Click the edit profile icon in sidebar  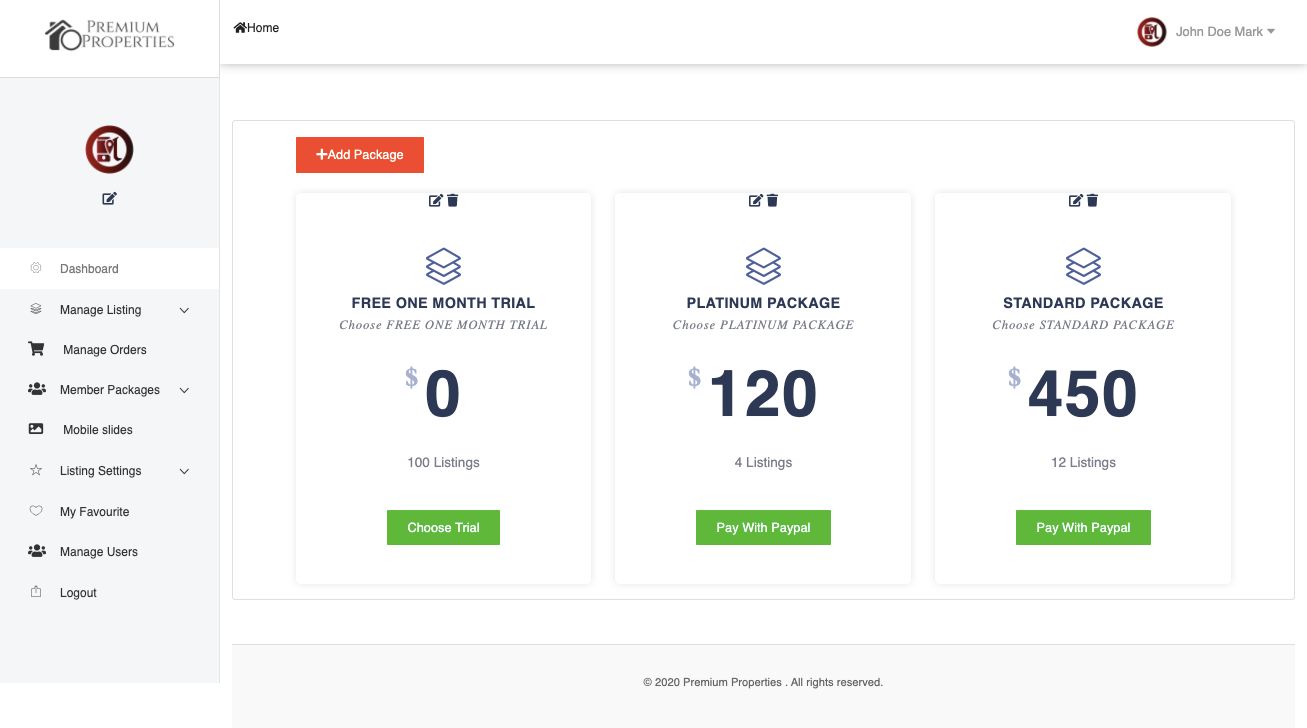click(x=109, y=199)
